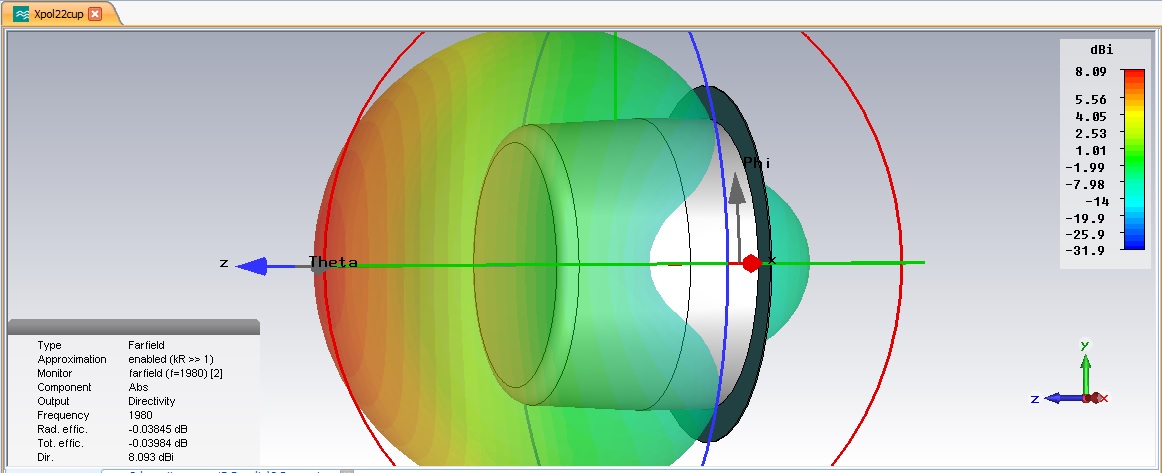
Task: Click the Type label in info box
Action: point(50,345)
